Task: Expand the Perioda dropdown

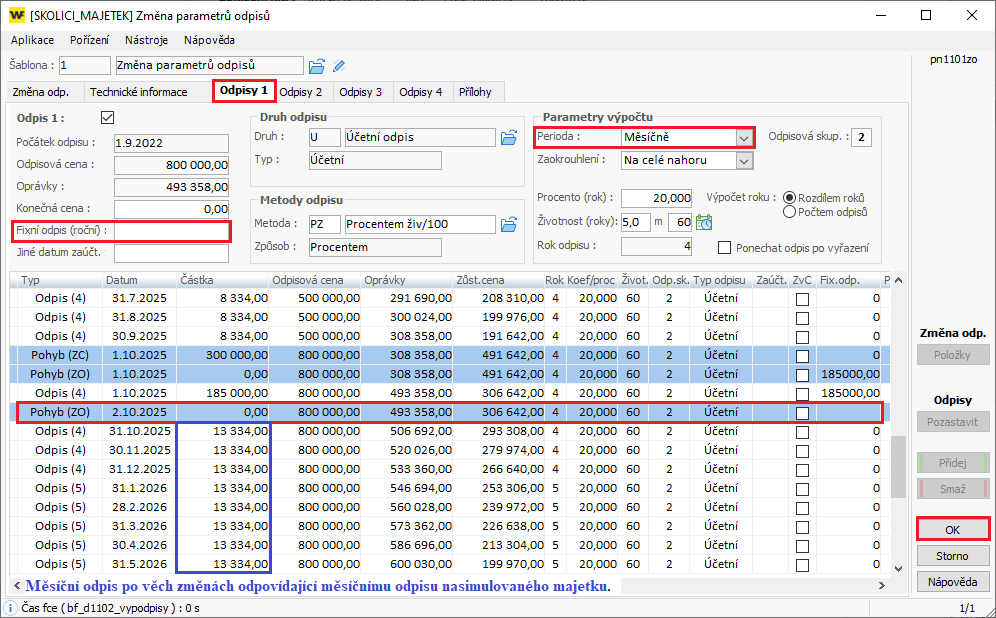Action: pyautogui.click(x=743, y=137)
